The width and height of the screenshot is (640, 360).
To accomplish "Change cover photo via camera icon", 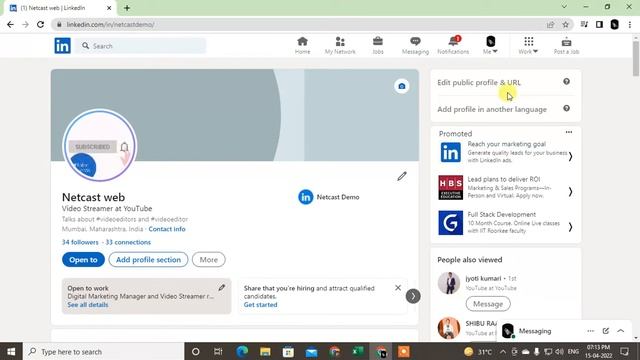I will [x=402, y=86].
